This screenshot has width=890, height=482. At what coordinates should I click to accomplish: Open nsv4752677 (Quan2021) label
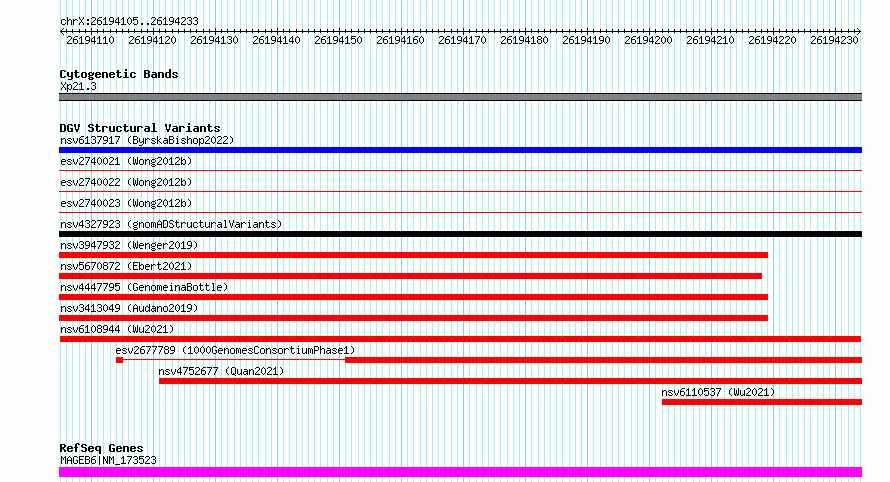click(221, 371)
